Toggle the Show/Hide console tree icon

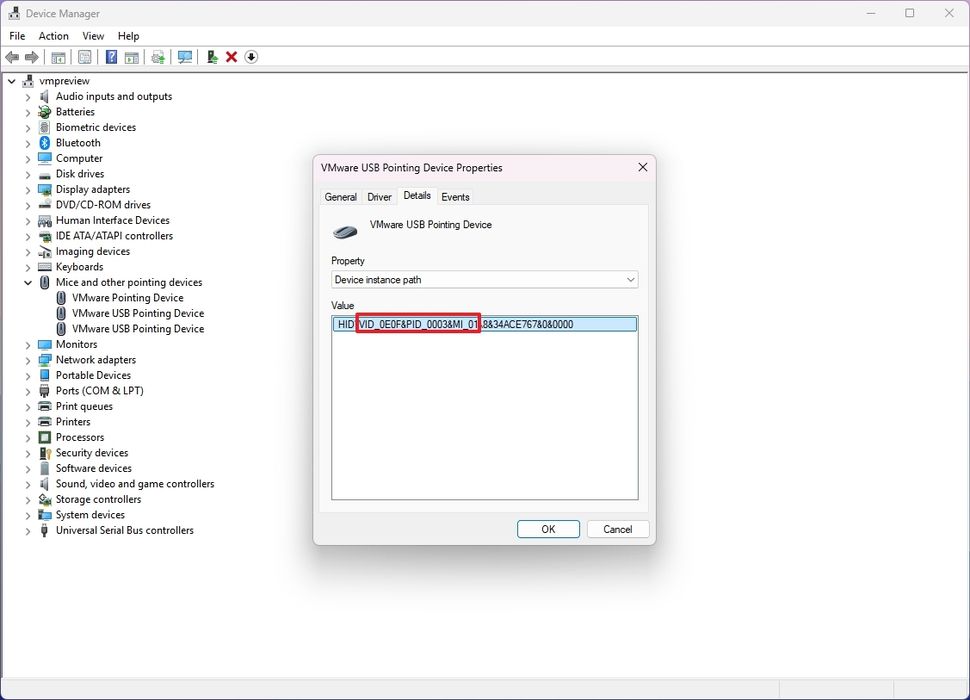click(56, 57)
